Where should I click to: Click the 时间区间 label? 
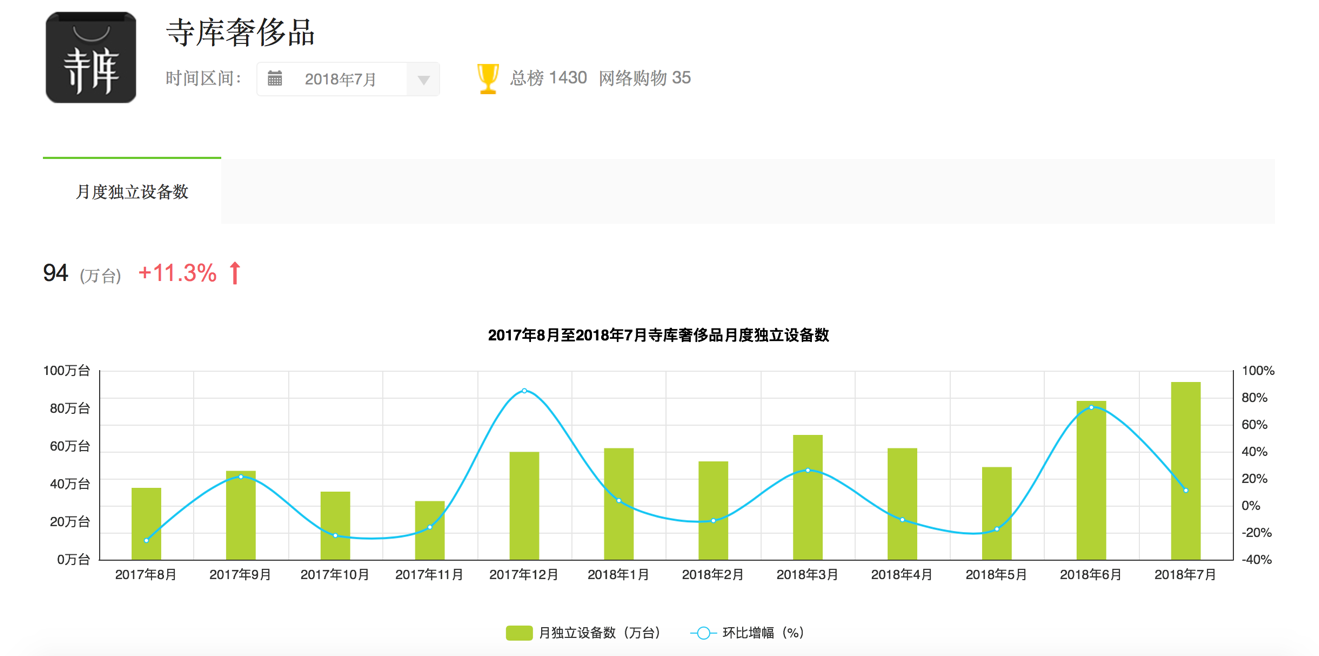tap(204, 78)
